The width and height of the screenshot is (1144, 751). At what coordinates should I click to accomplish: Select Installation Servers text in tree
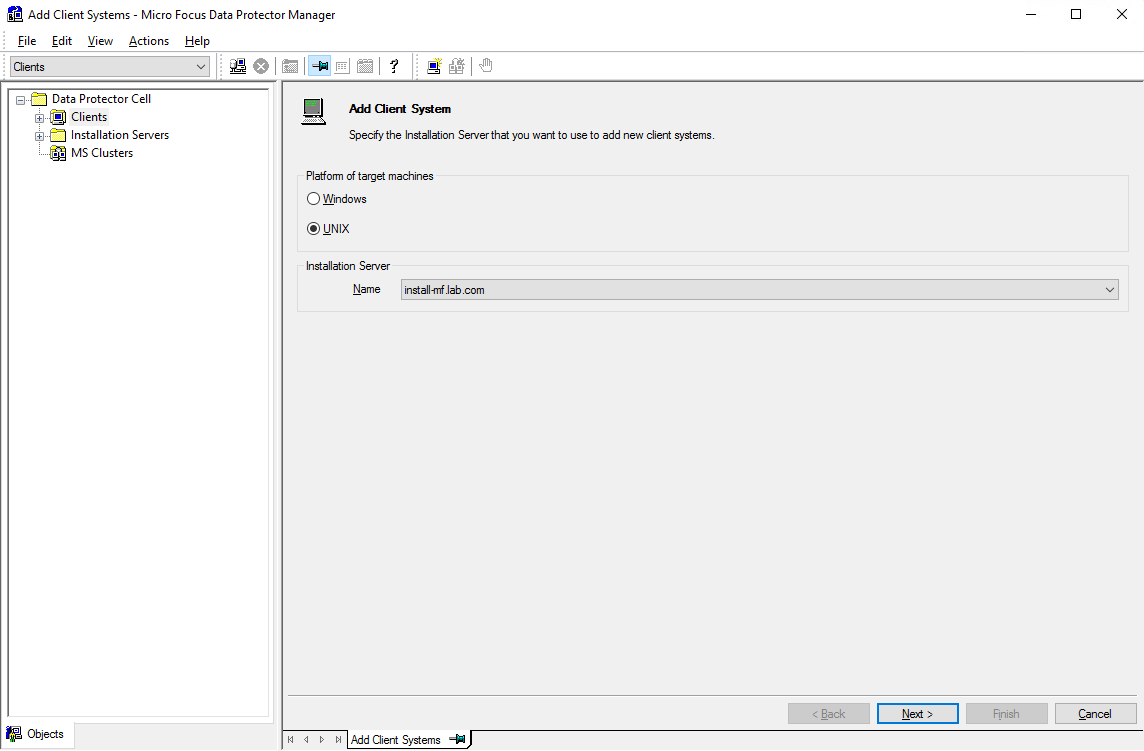pos(120,135)
